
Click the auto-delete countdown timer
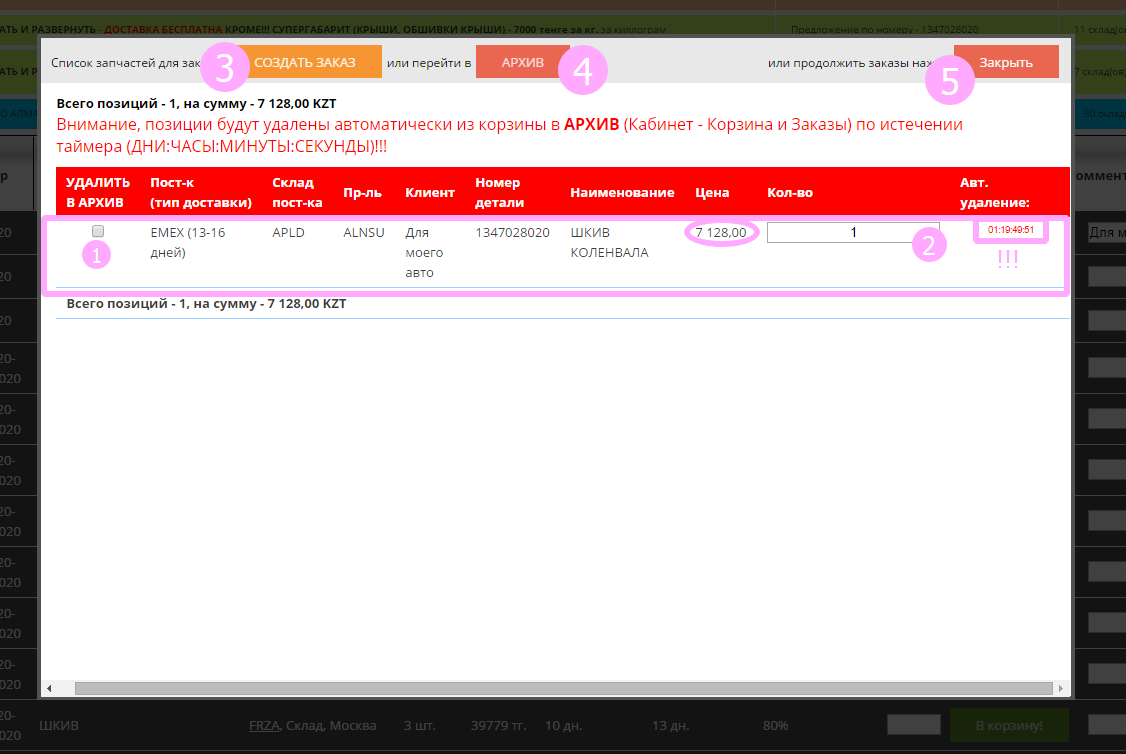(1010, 230)
